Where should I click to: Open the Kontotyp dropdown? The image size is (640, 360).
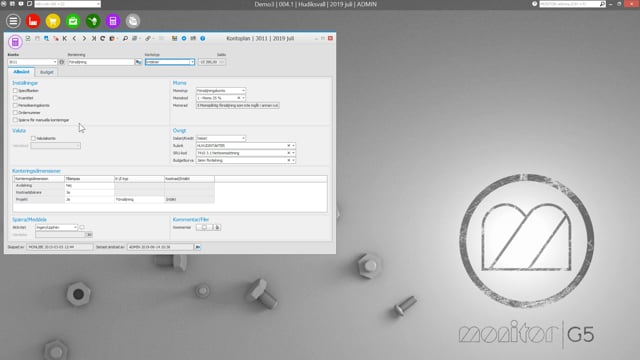(192, 62)
